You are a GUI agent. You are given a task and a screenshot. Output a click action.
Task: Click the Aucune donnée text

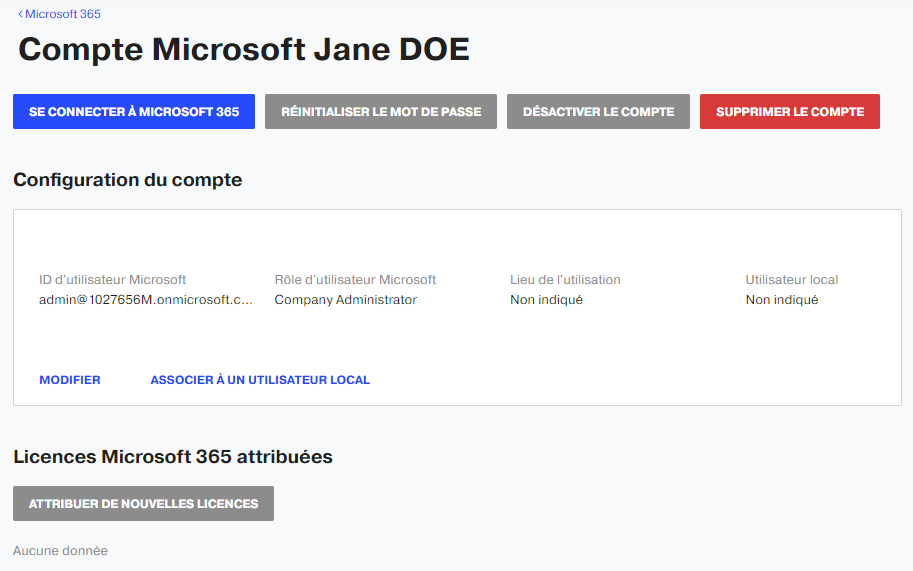click(61, 551)
